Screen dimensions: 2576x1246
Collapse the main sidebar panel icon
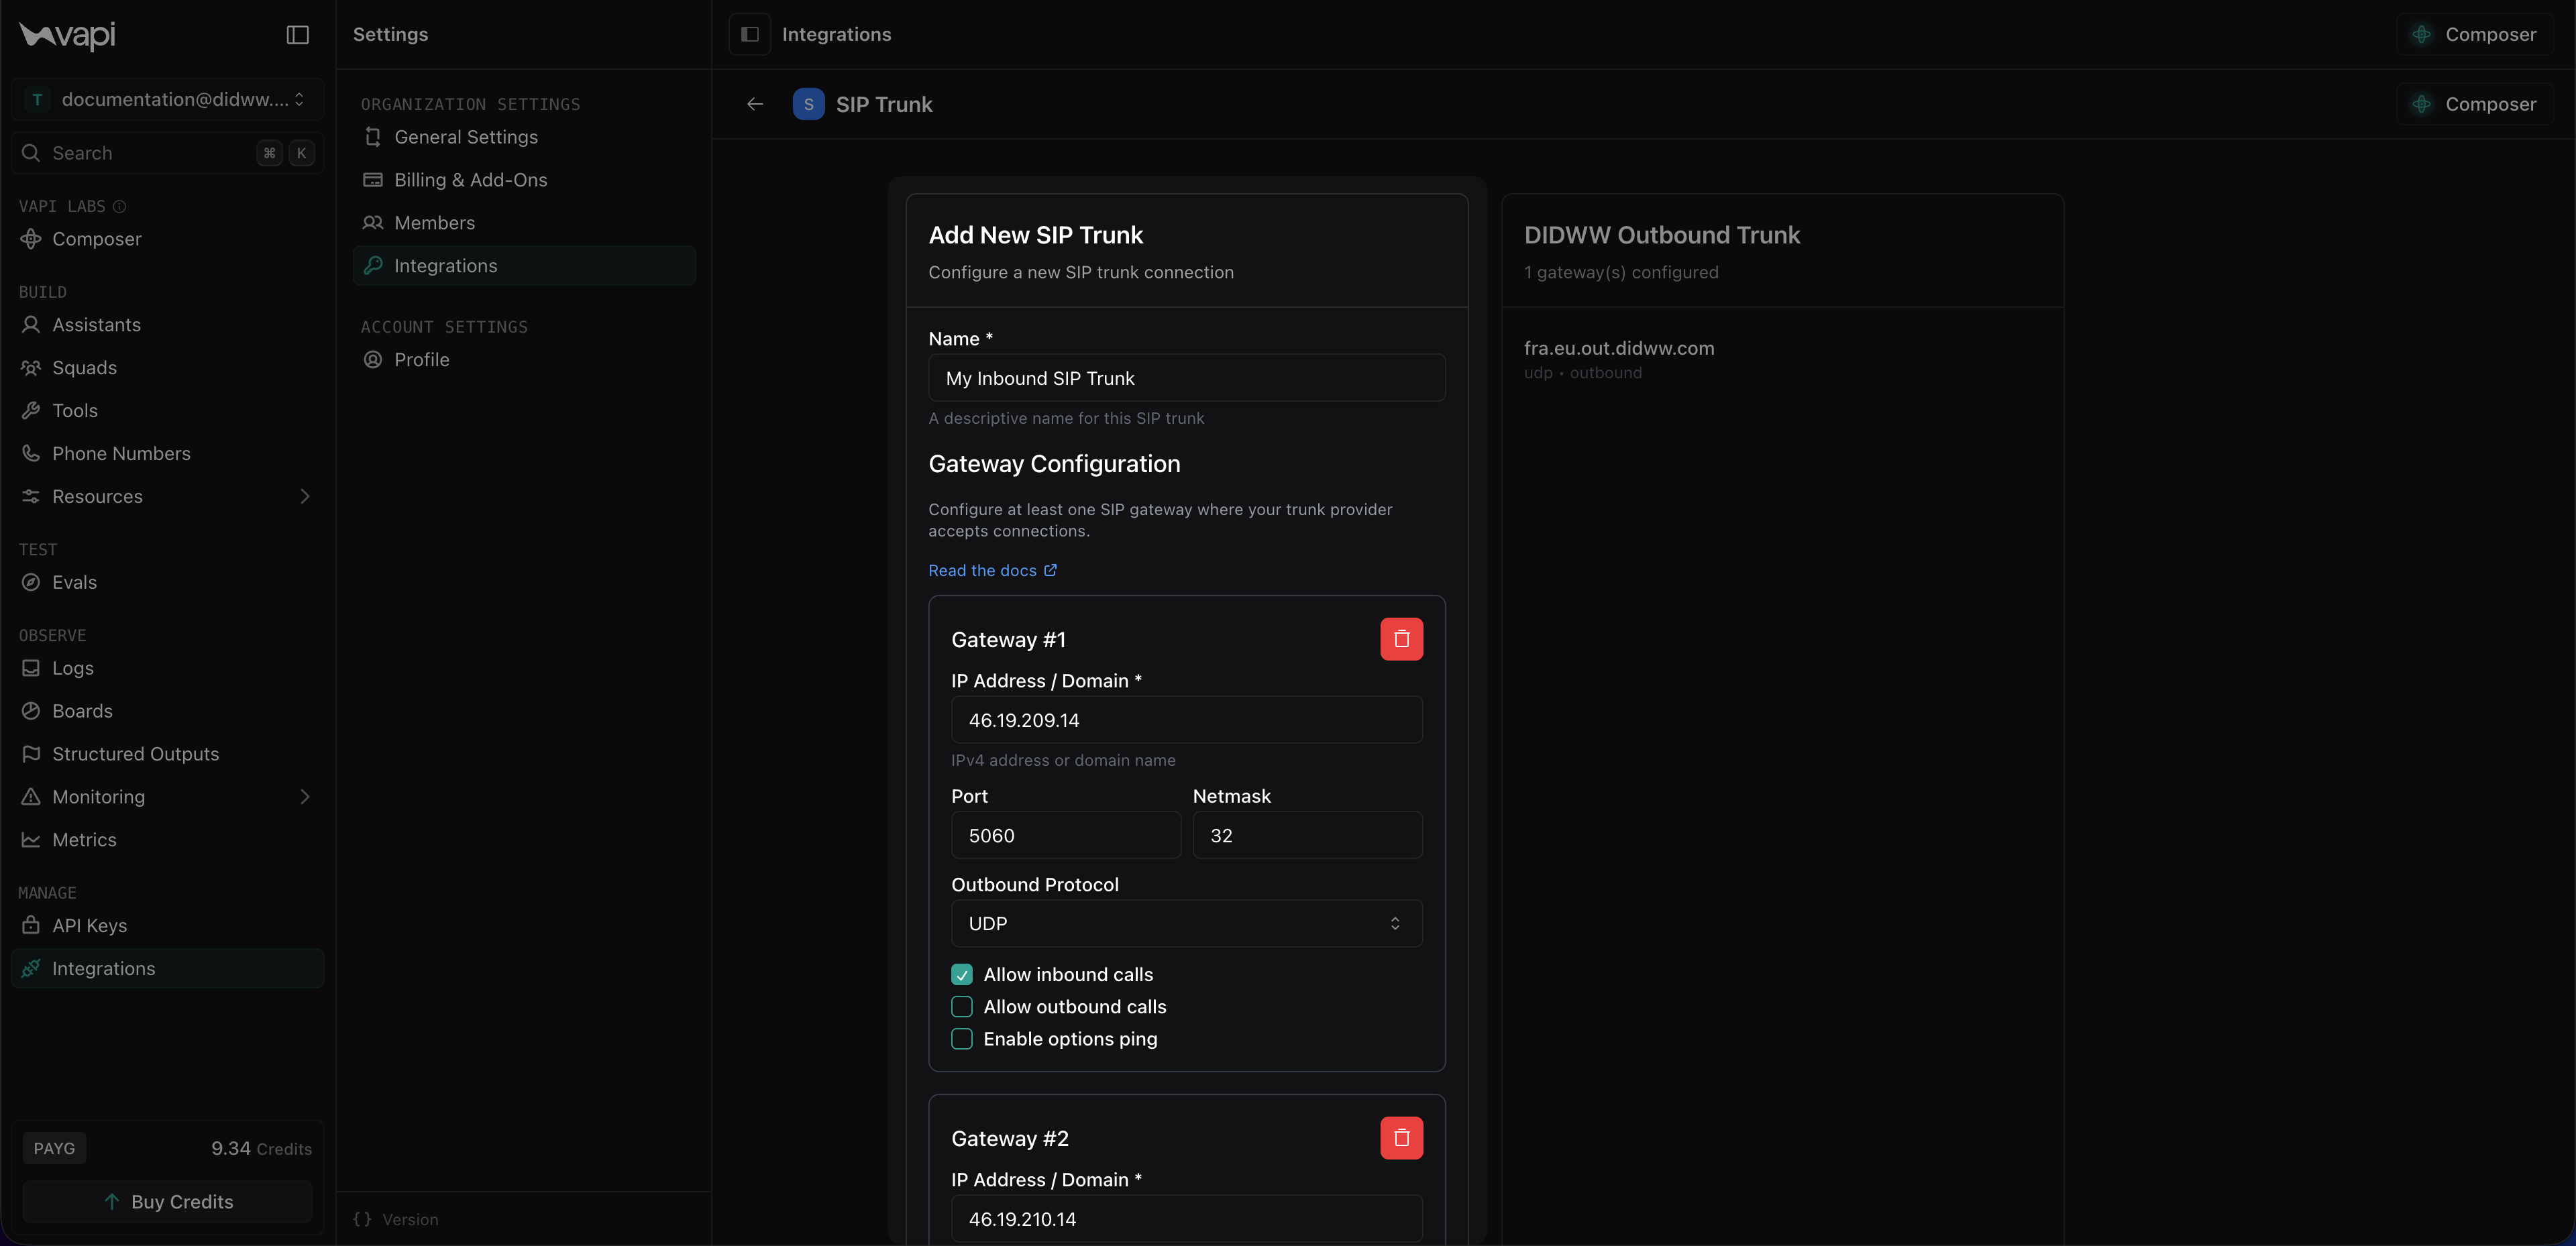click(x=298, y=35)
